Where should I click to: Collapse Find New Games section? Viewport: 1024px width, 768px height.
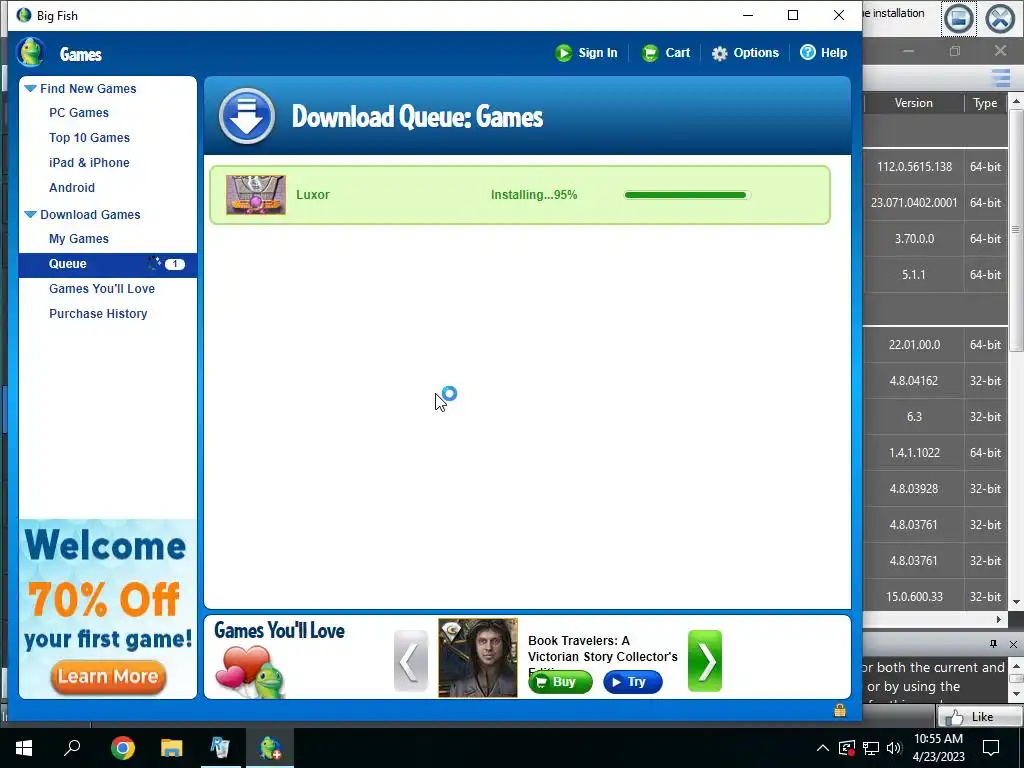(x=30, y=88)
